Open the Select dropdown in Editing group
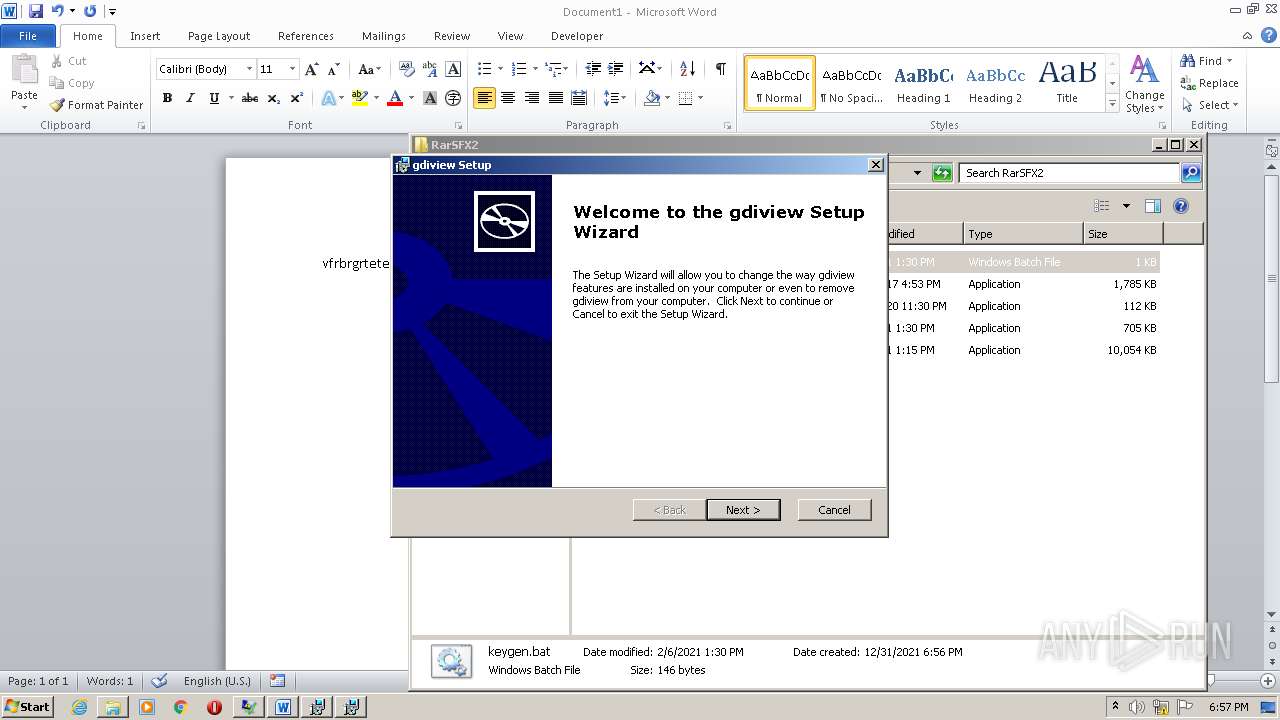 coord(1209,105)
